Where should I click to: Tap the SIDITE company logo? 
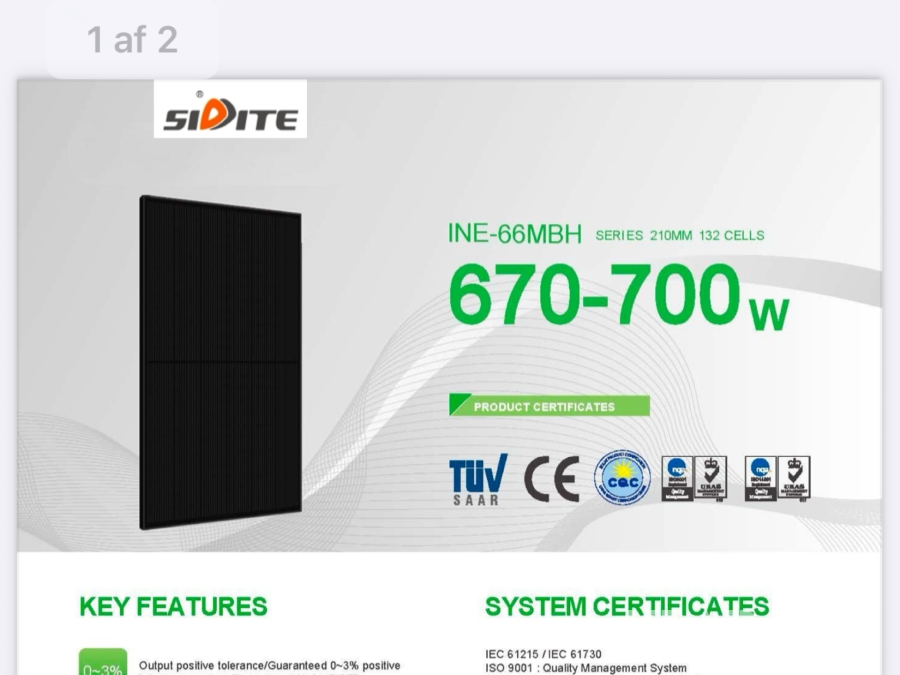click(x=230, y=110)
